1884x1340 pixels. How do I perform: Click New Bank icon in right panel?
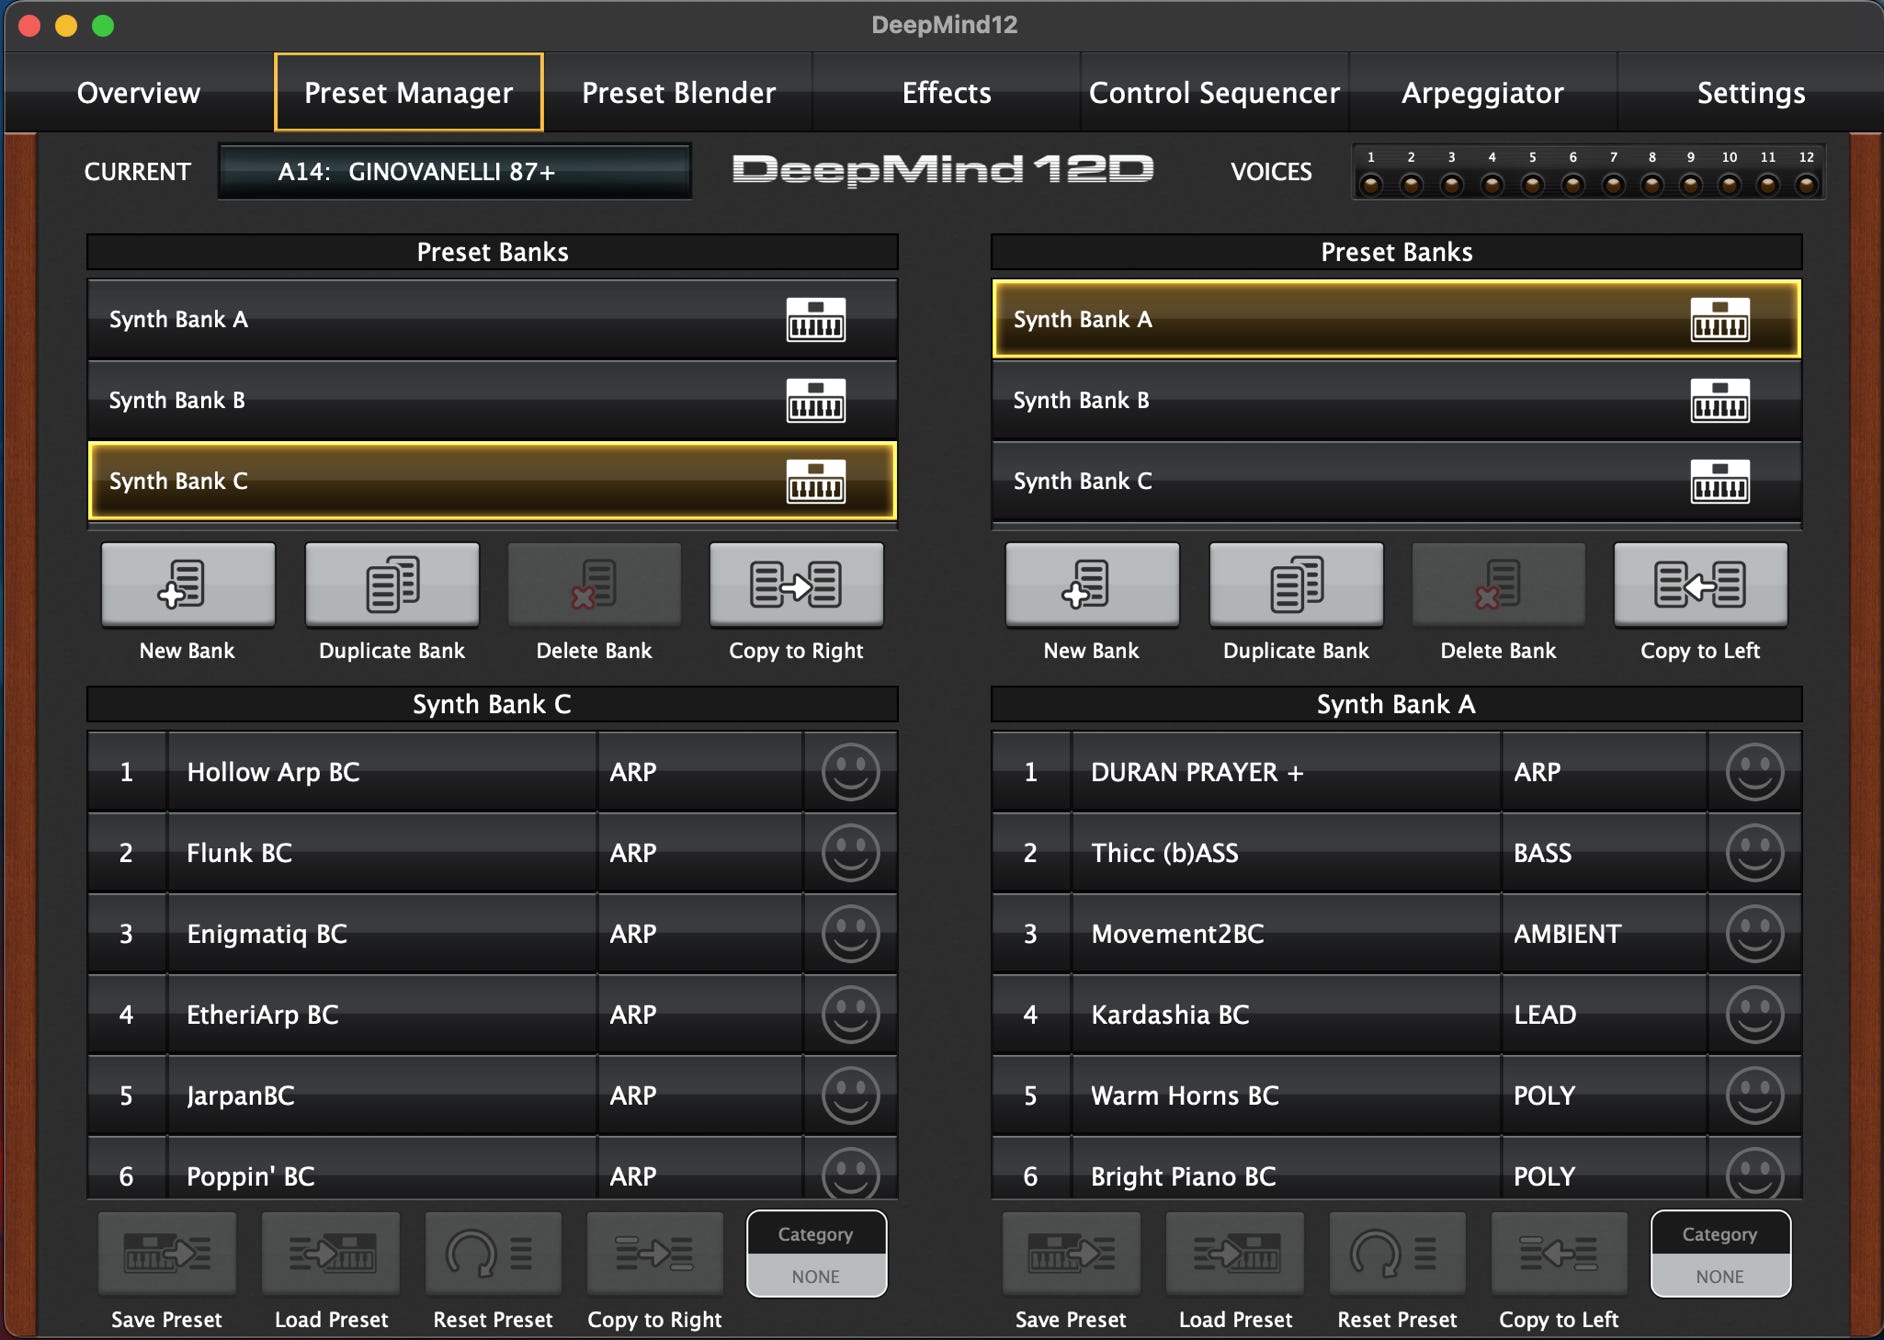tap(1092, 585)
